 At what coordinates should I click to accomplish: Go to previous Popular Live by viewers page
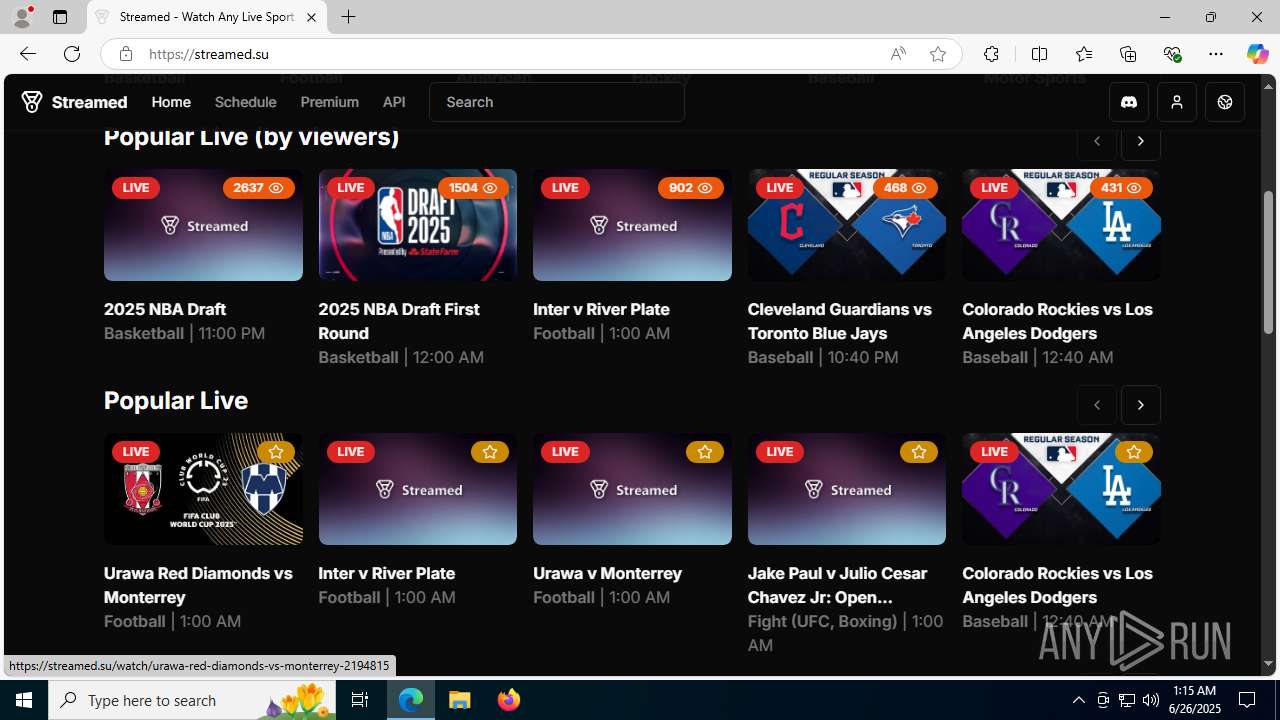point(1097,141)
